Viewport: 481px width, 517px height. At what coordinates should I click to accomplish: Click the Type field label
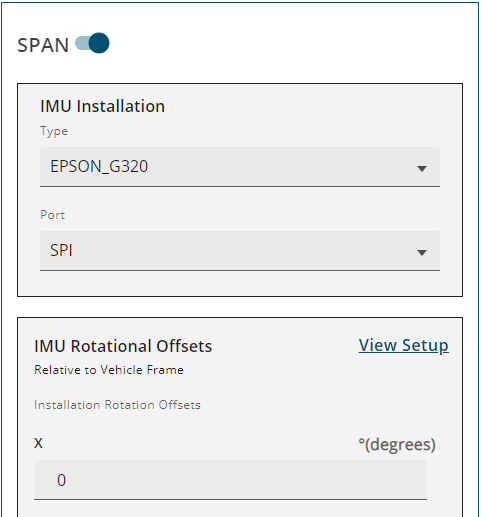coord(54,131)
